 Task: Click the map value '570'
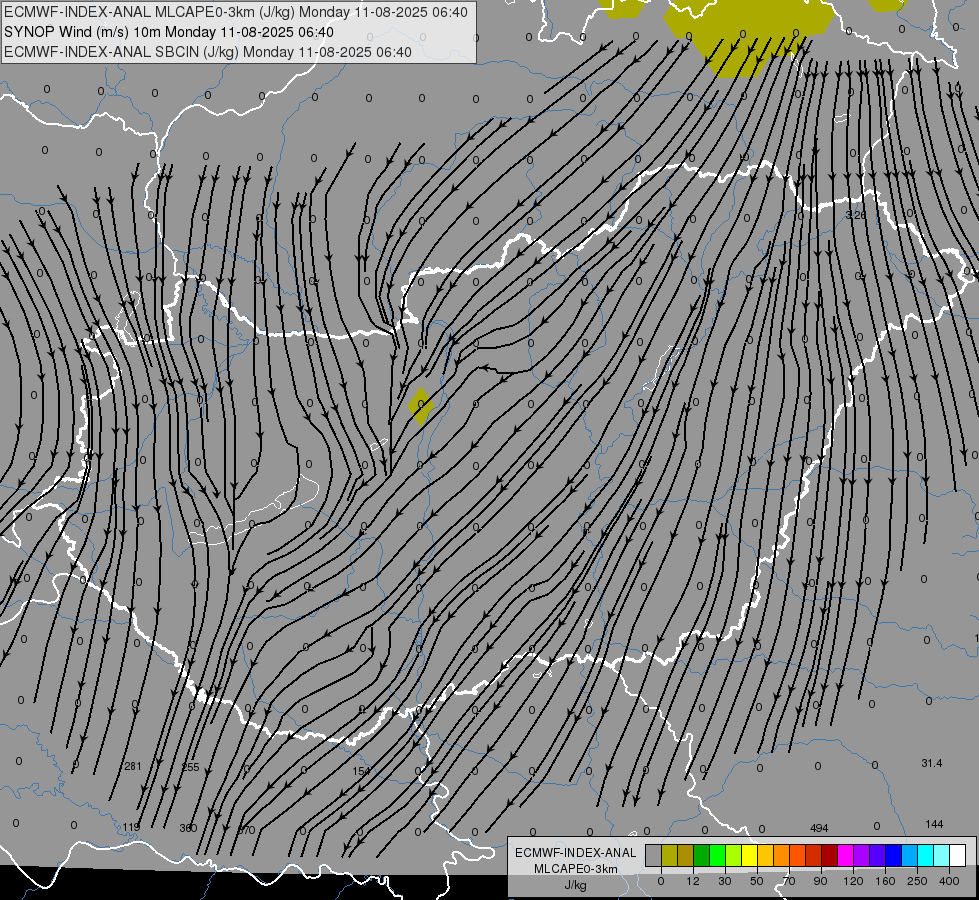(247, 830)
